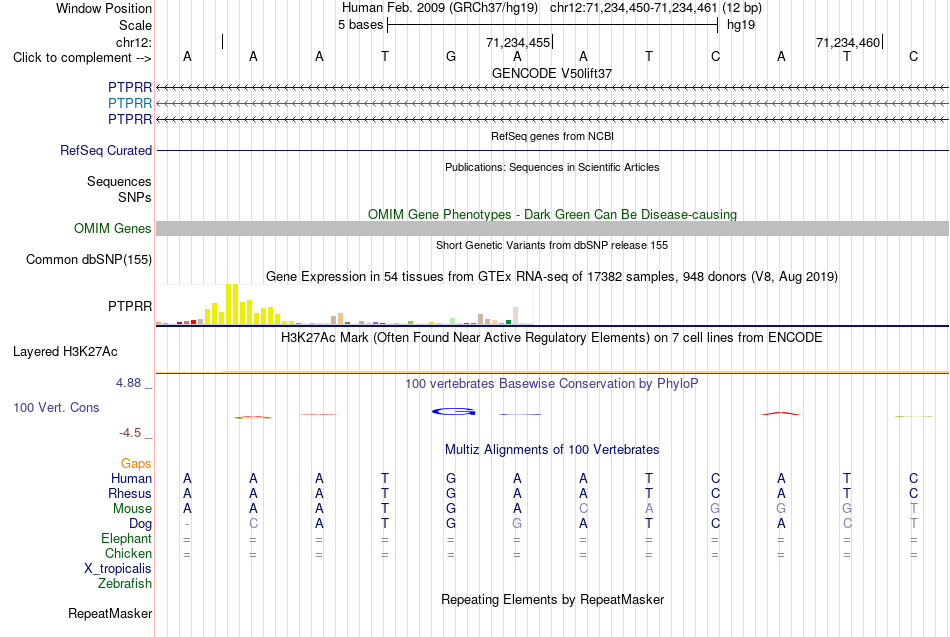Open the Multiz Alignments of 100 Vertebrates title
950x637 pixels.
[552, 450]
